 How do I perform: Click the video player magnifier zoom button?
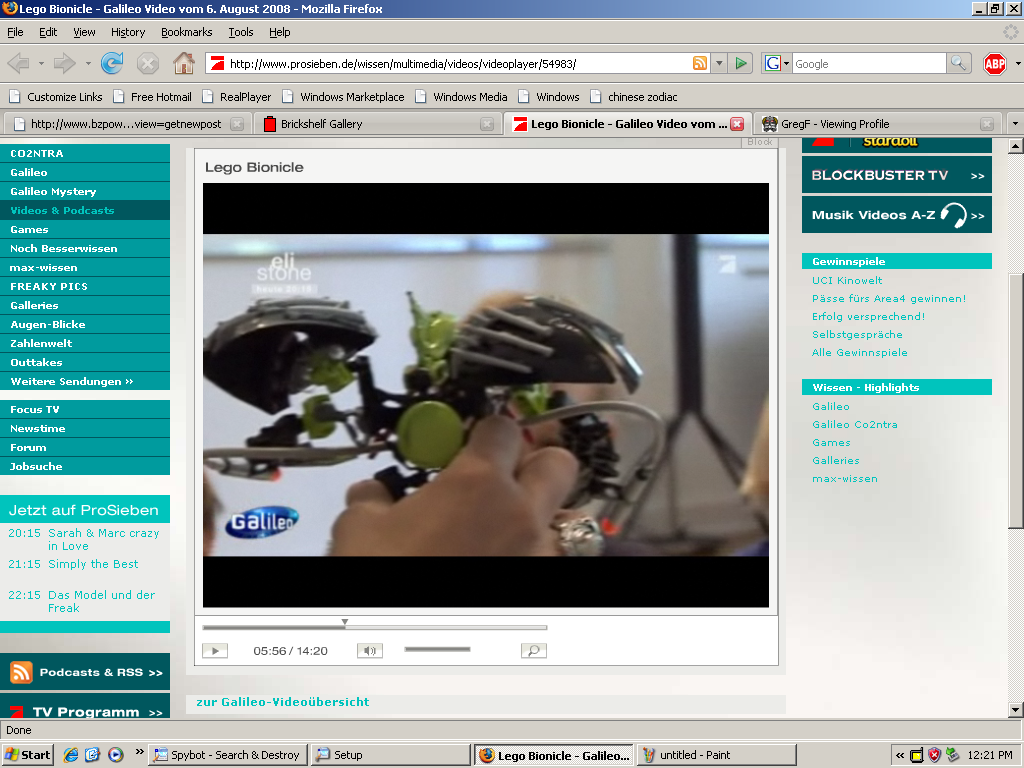534,650
